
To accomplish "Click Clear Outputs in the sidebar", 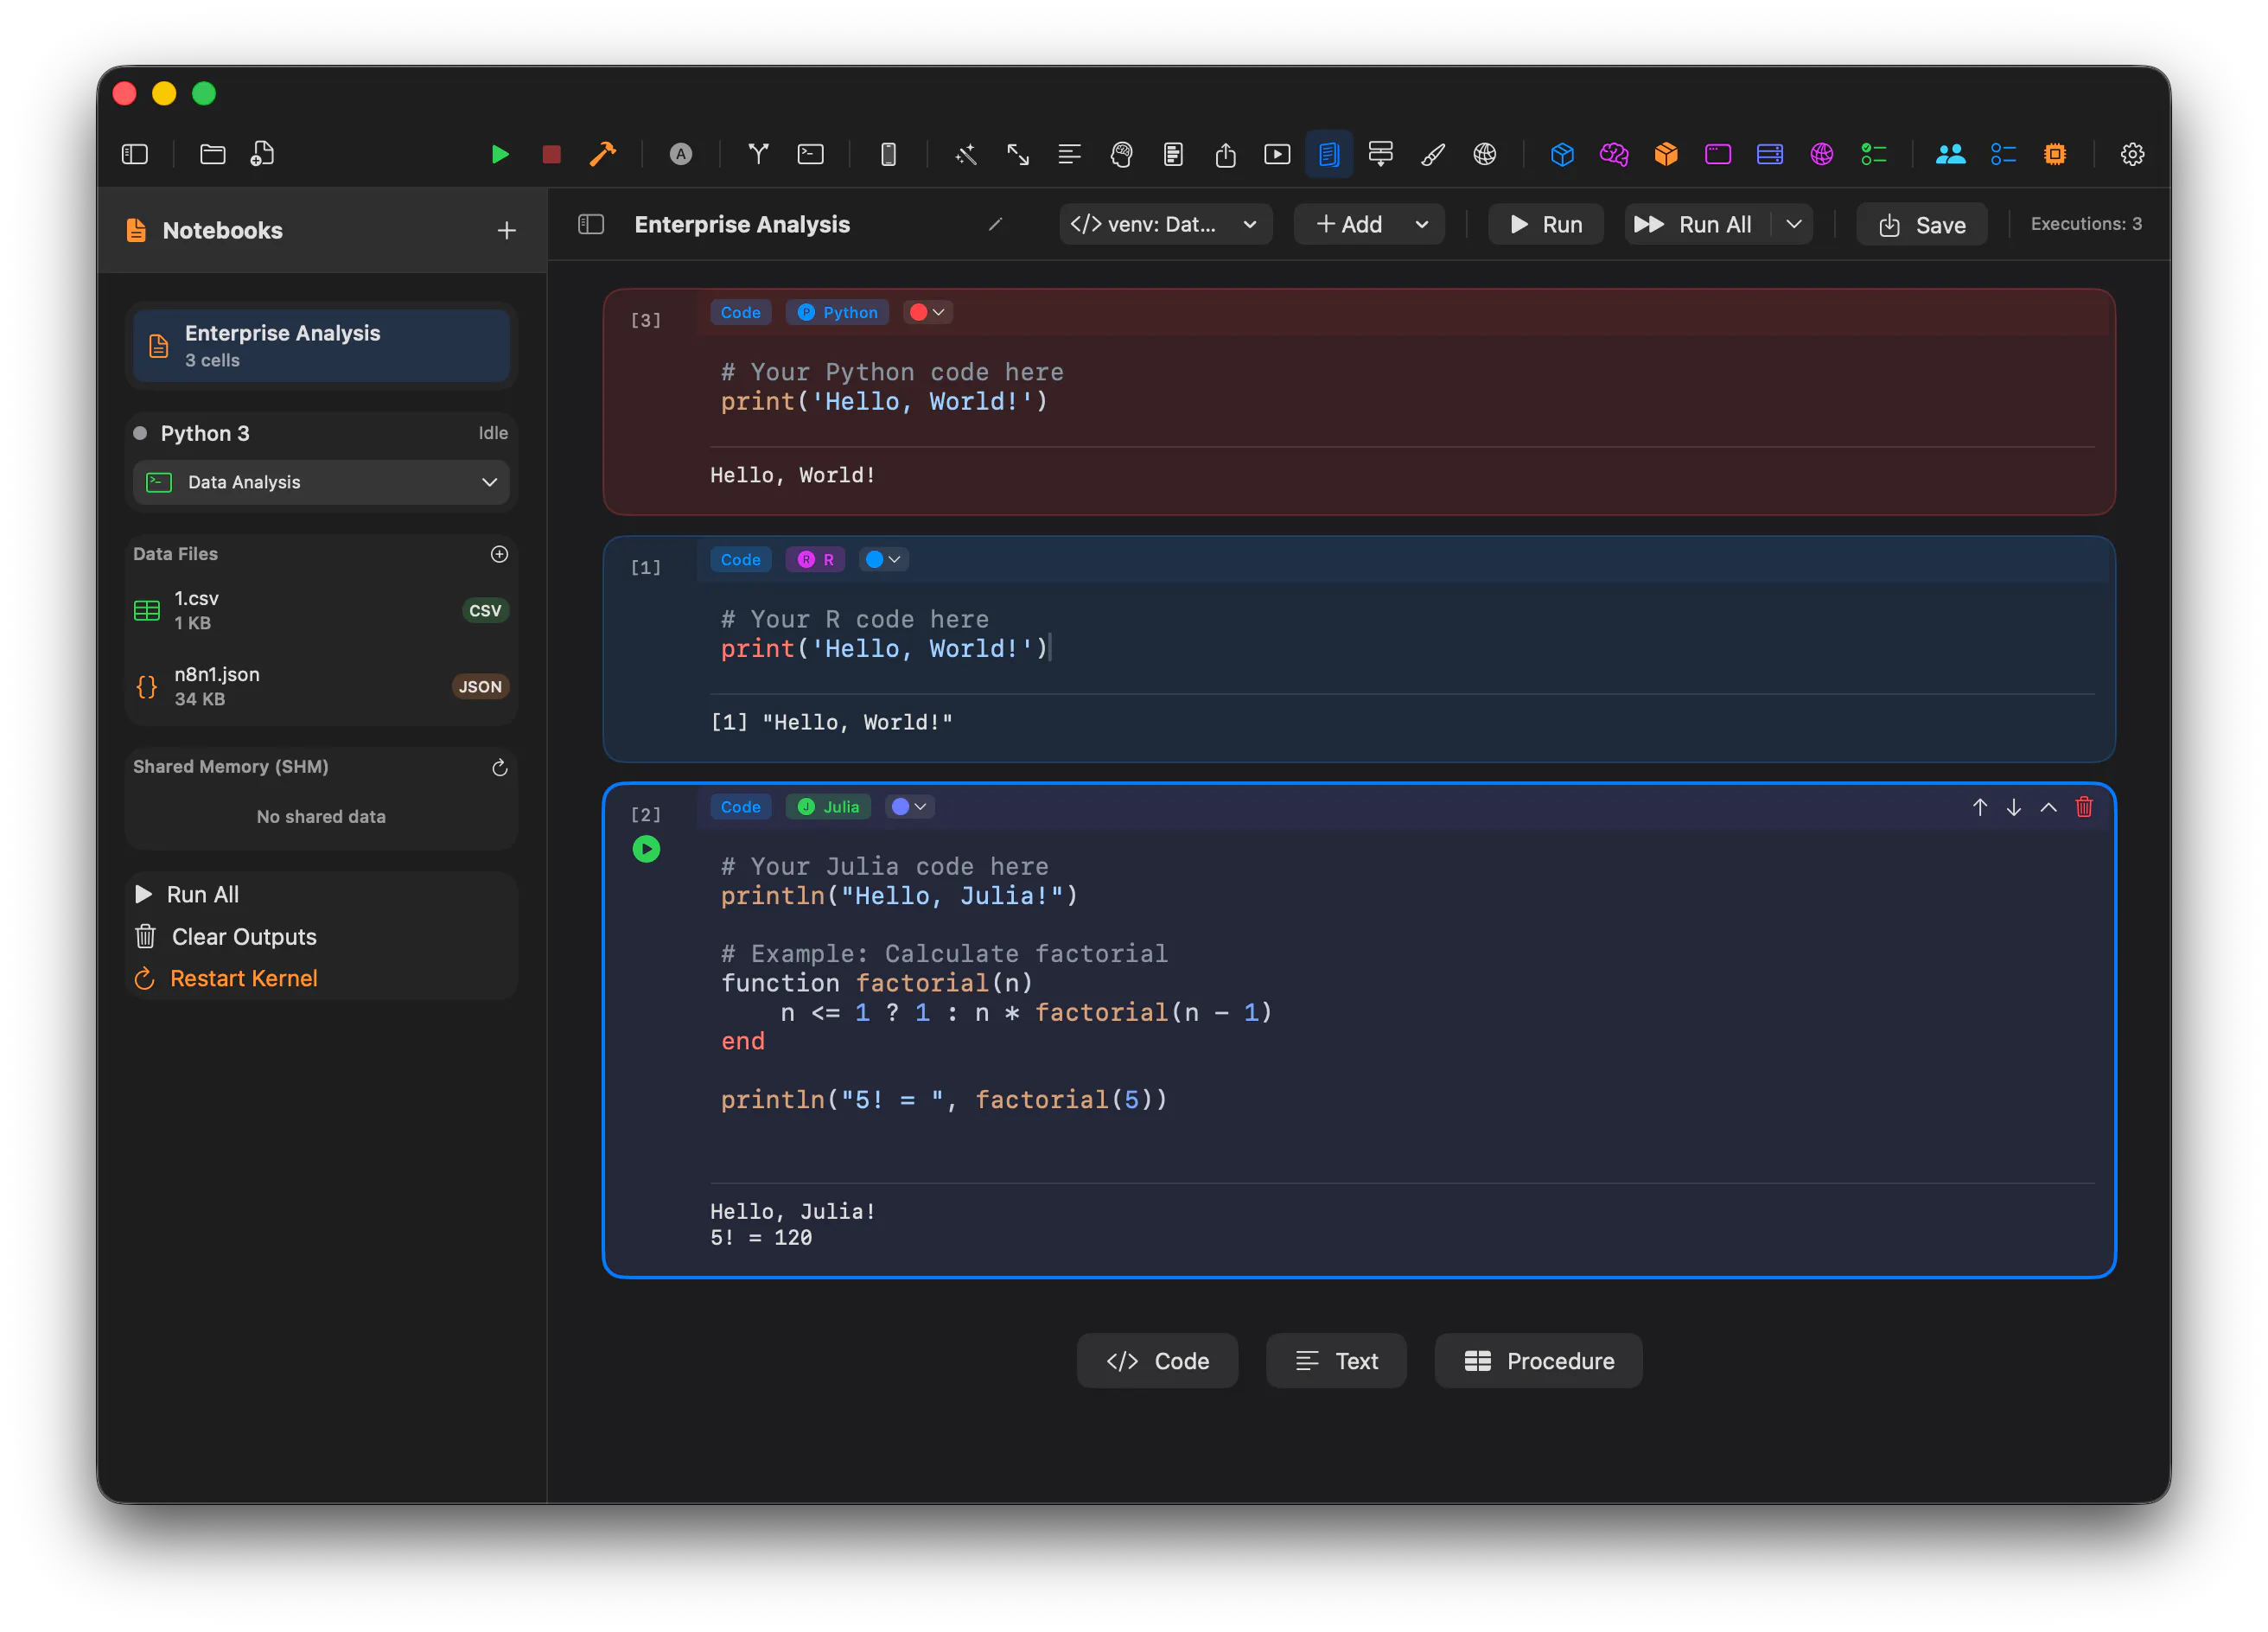I will point(225,938).
